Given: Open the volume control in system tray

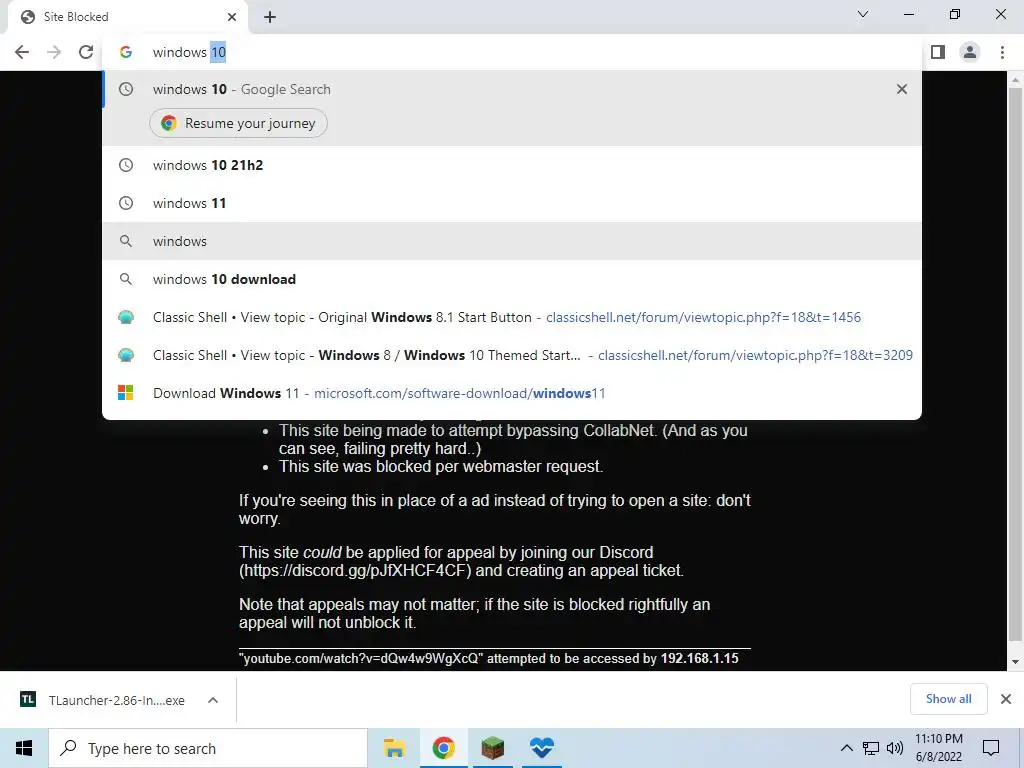Looking at the screenshot, I should 895,748.
